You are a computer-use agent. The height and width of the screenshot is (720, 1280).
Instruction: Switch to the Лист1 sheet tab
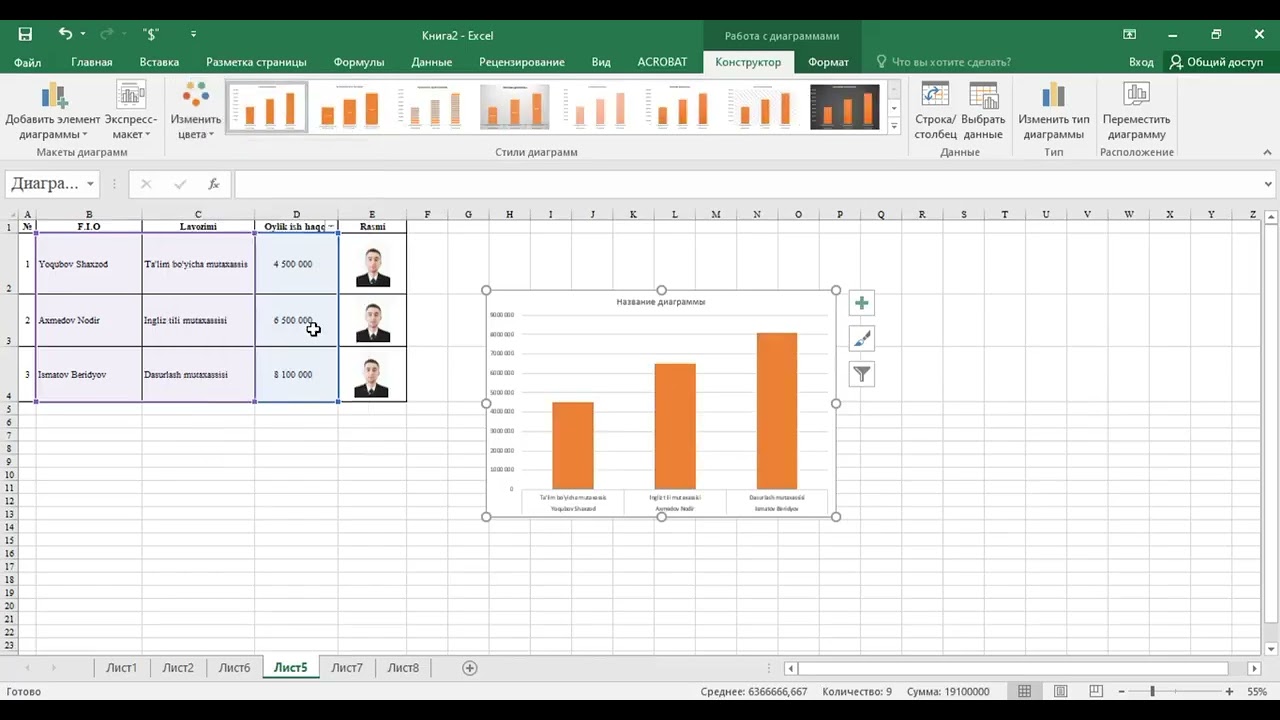[x=121, y=668]
